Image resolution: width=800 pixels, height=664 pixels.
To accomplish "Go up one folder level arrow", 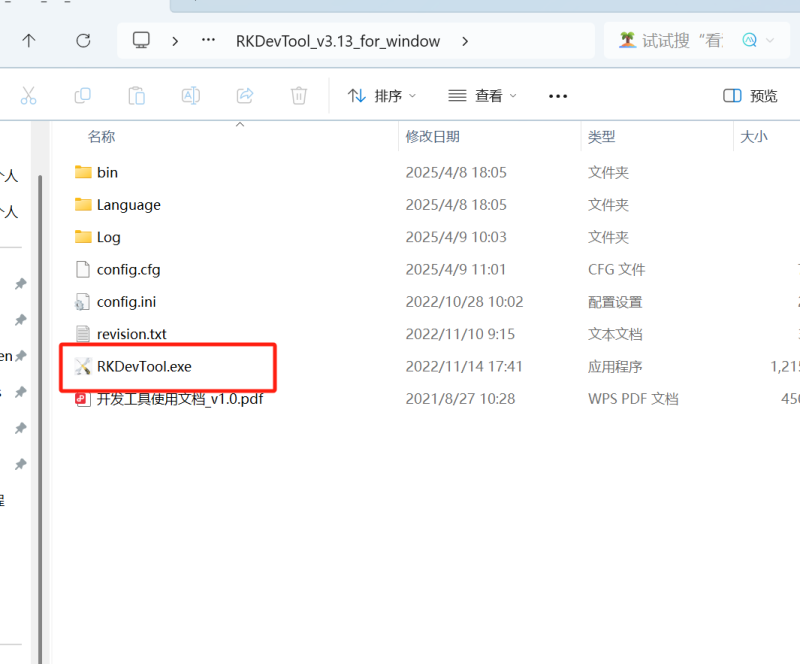I will pos(29,41).
